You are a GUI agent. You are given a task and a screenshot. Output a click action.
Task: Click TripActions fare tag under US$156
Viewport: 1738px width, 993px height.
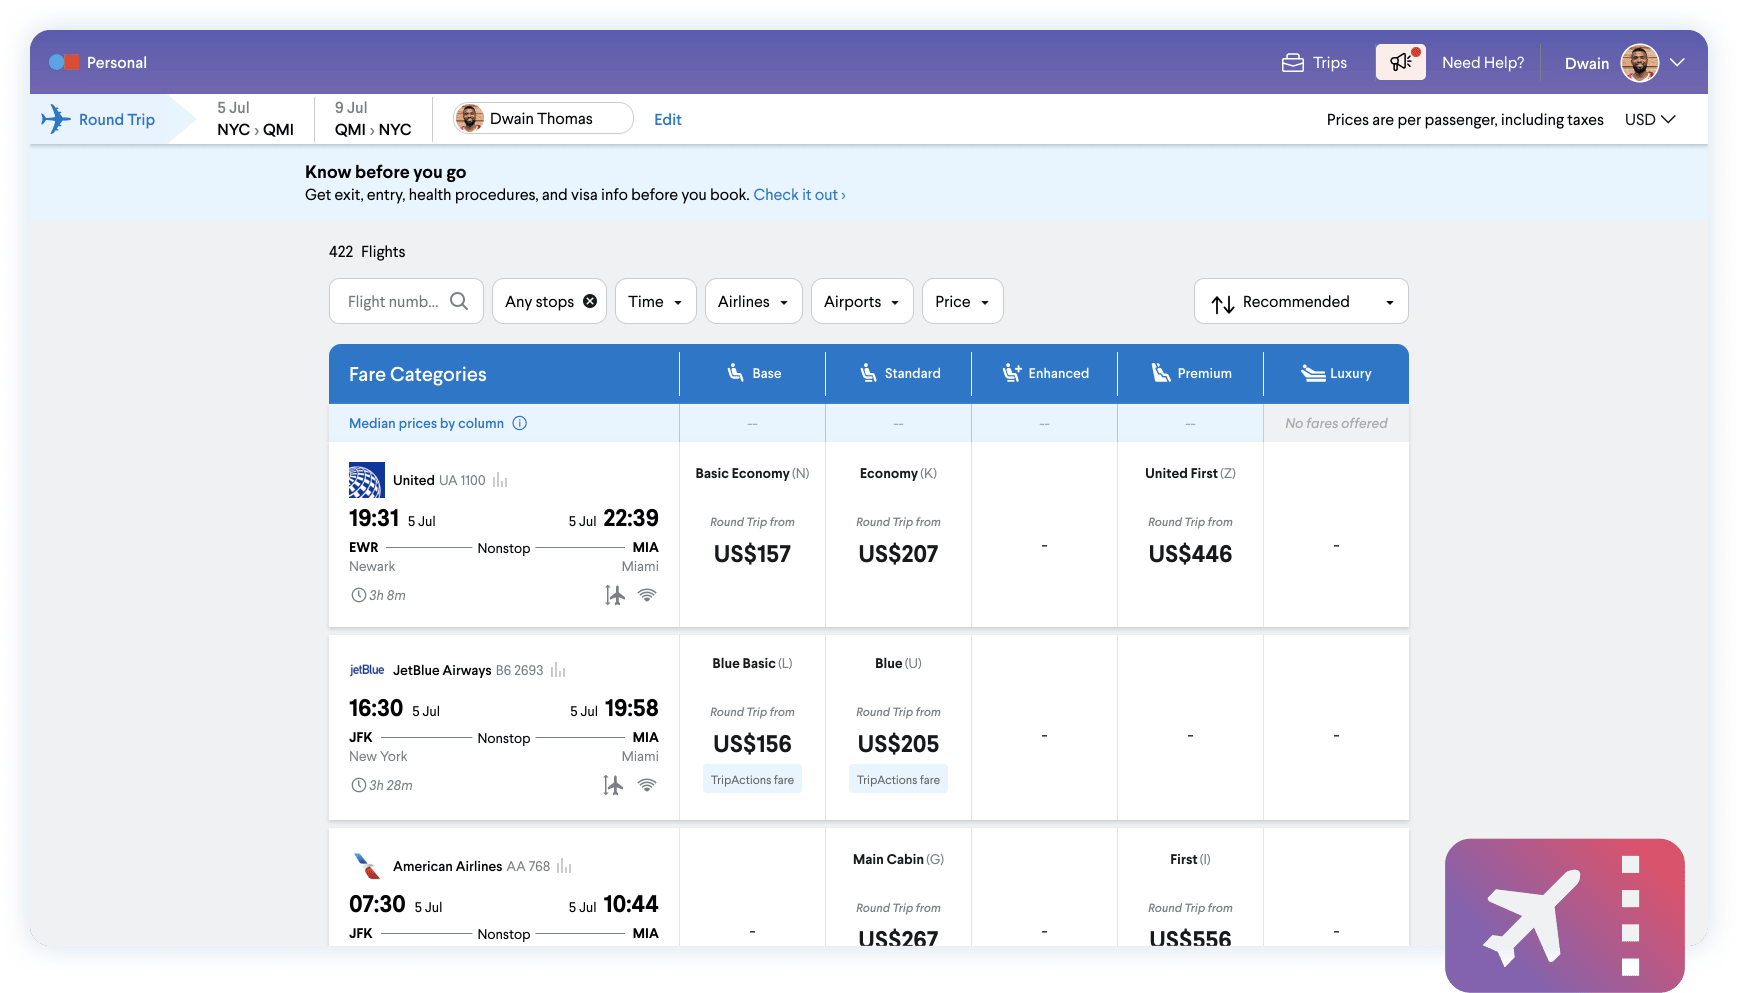tap(752, 780)
